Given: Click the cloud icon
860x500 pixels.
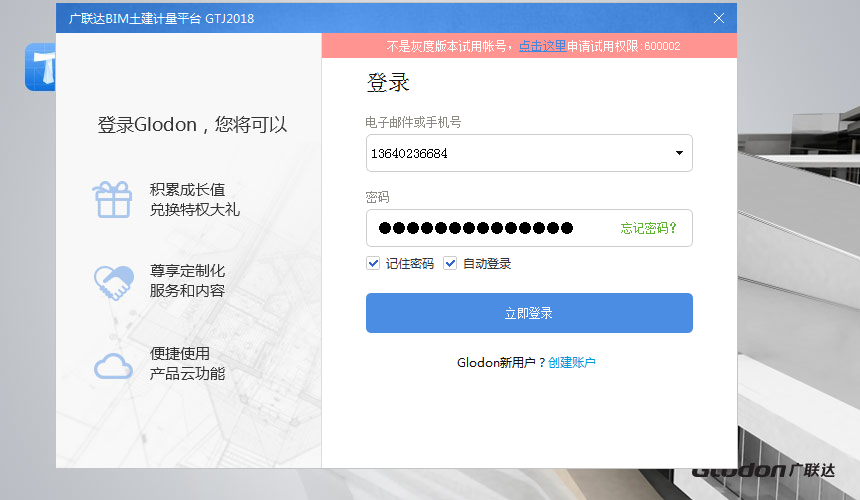Looking at the screenshot, I should pyautogui.click(x=114, y=366).
